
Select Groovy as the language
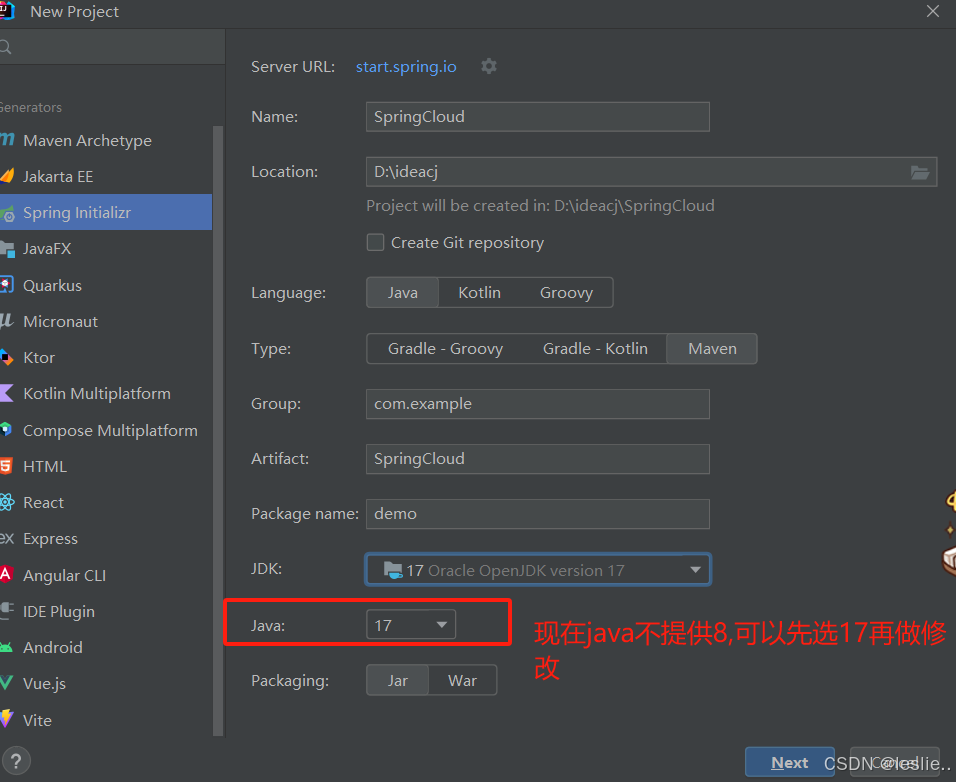pyautogui.click(x=566, y=293)
